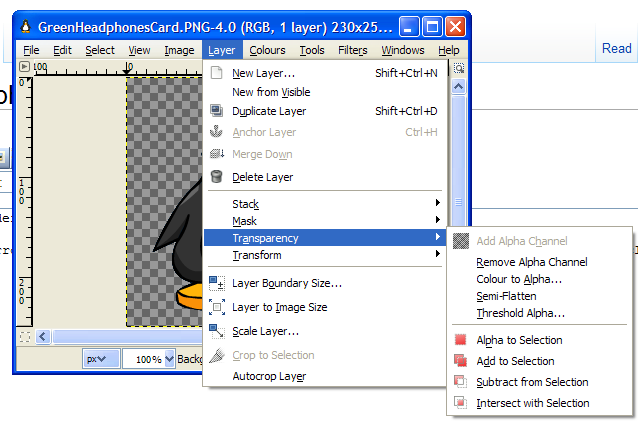This screenshot has width=638, height=428.
Task: Click the Crop to Selection knife icon
Action: 217,355
